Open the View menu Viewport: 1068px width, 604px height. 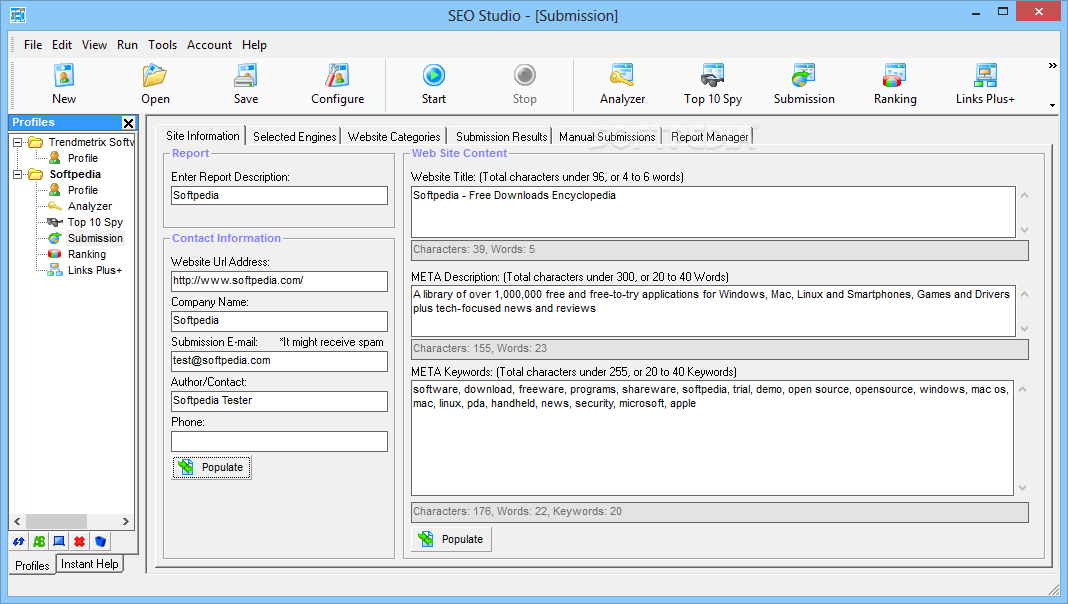94,45
